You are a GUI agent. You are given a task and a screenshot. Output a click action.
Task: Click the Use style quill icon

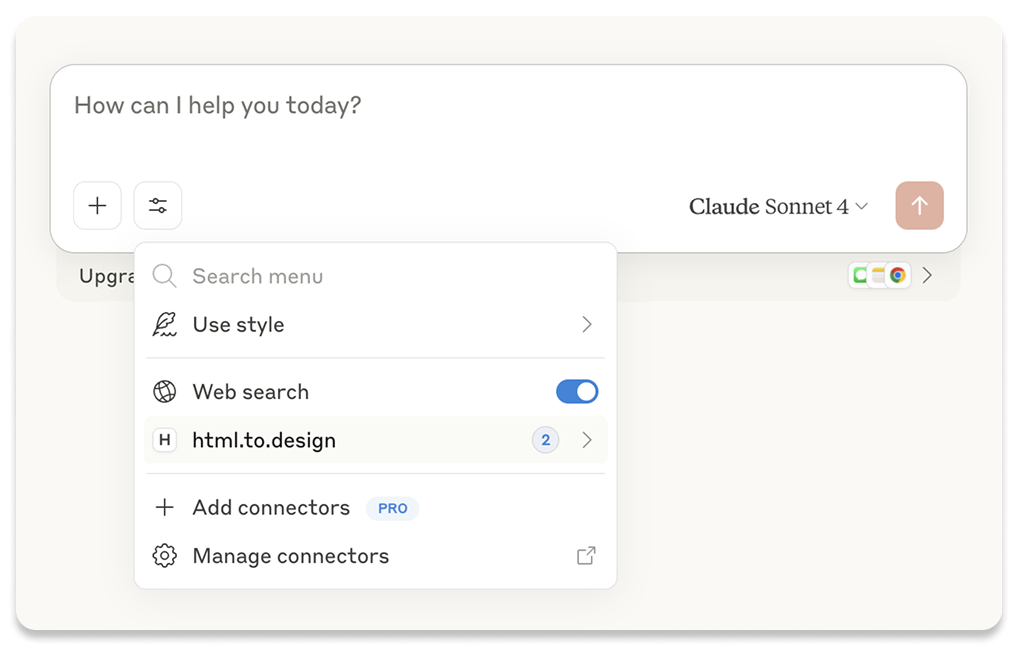point(165,324)
